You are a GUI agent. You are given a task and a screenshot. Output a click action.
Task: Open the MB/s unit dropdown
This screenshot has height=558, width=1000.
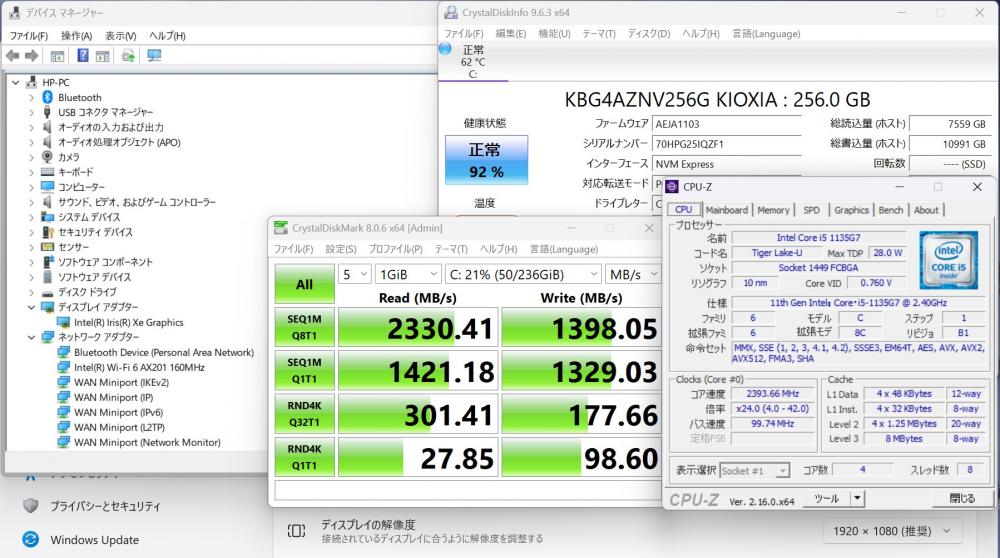click(x=633, y=274)
